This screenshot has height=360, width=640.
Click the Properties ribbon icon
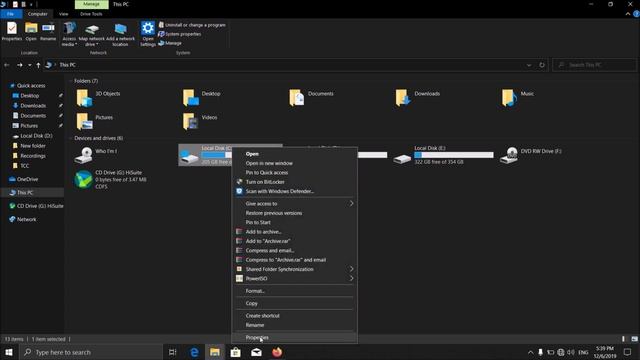point(11,31)
